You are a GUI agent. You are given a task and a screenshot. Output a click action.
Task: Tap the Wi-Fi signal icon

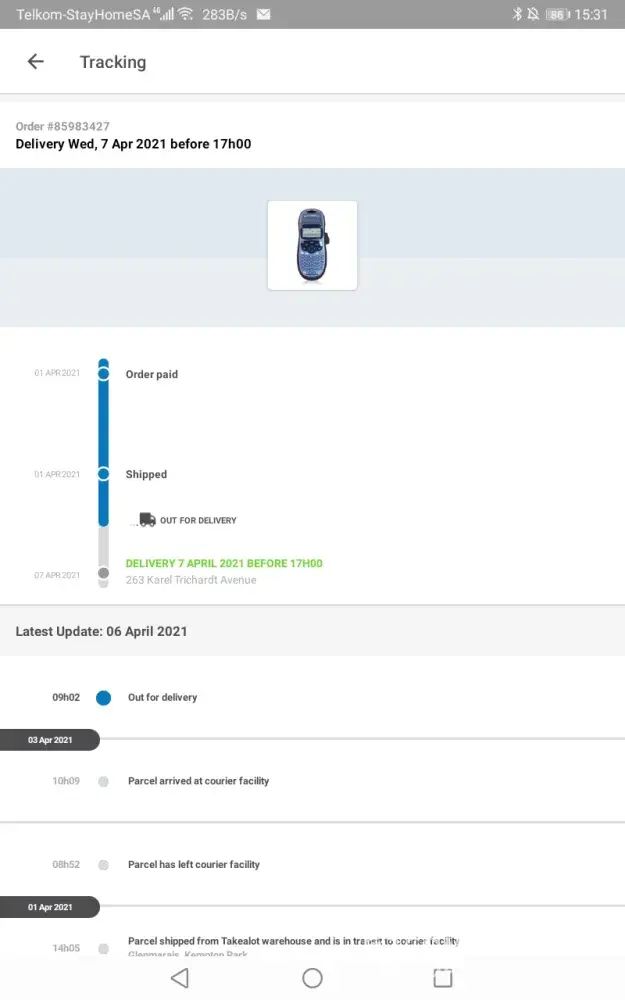185,14
